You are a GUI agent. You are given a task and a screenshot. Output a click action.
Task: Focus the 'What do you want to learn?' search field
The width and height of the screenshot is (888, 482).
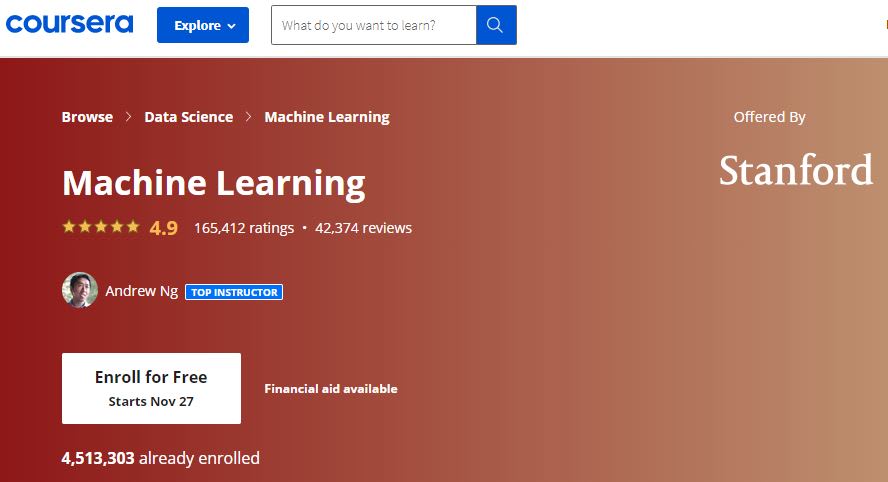coord(374,25)
